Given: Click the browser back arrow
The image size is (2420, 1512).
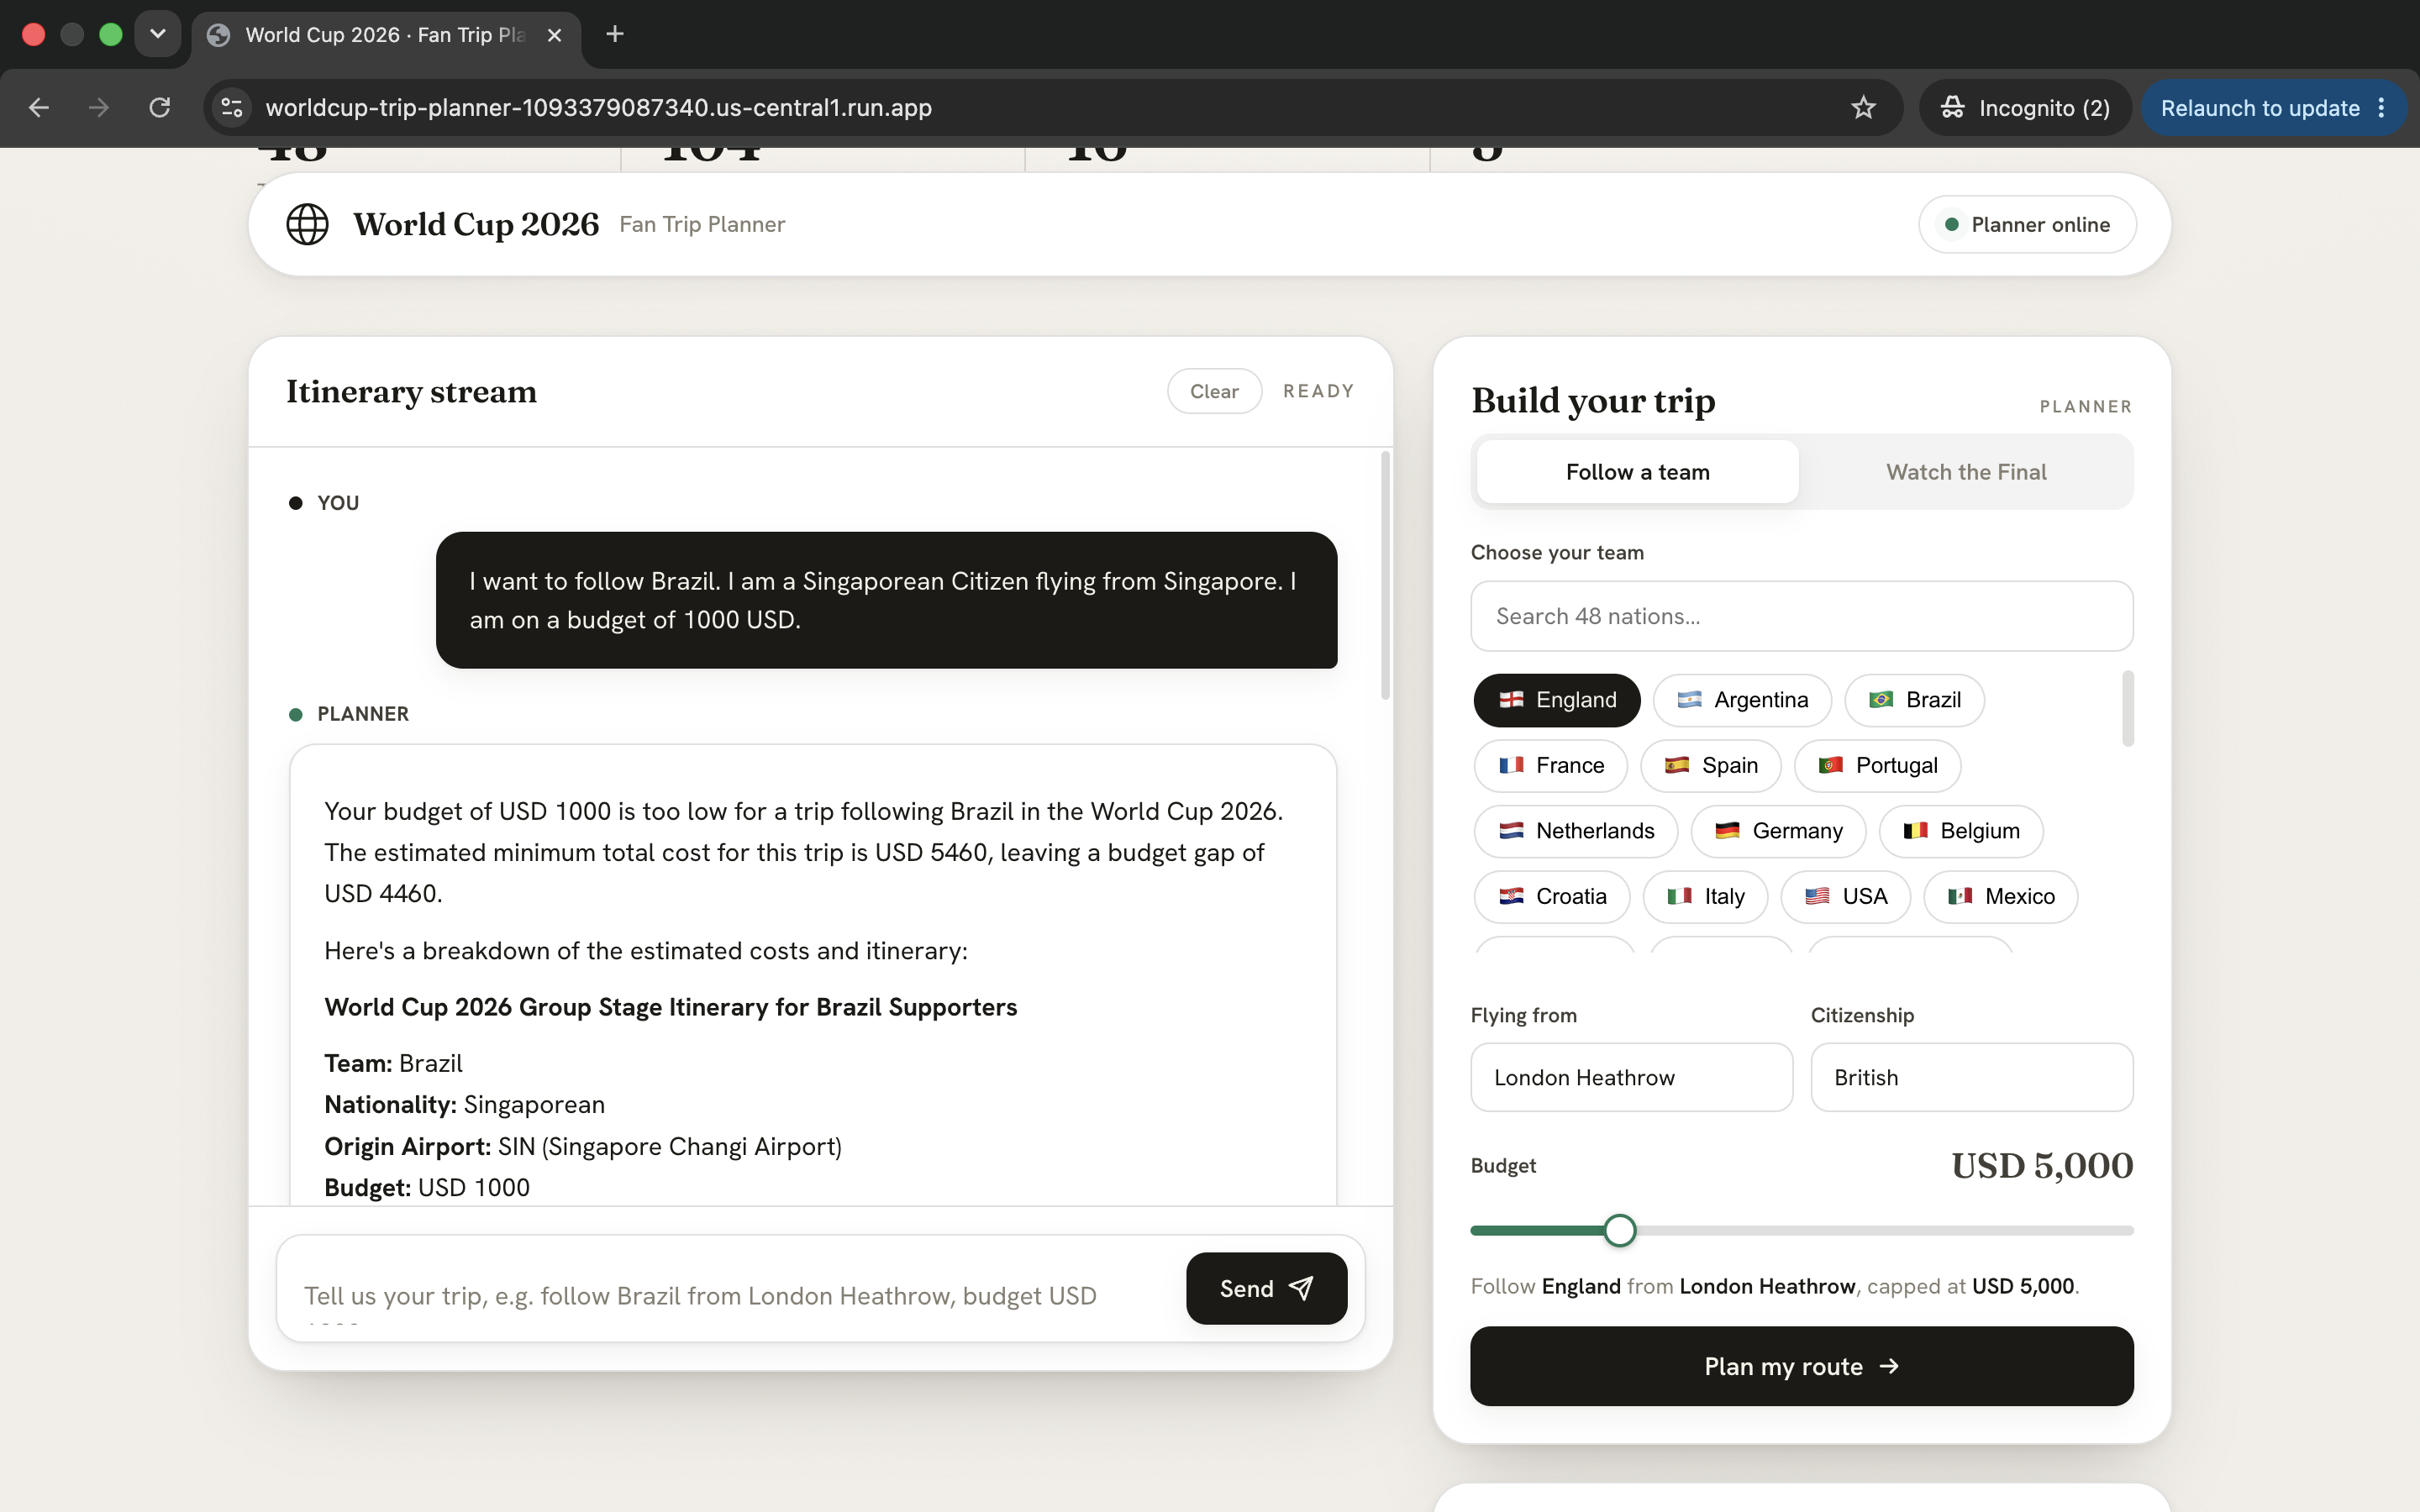Looking at the screenshot, I should tap(39, 108).
